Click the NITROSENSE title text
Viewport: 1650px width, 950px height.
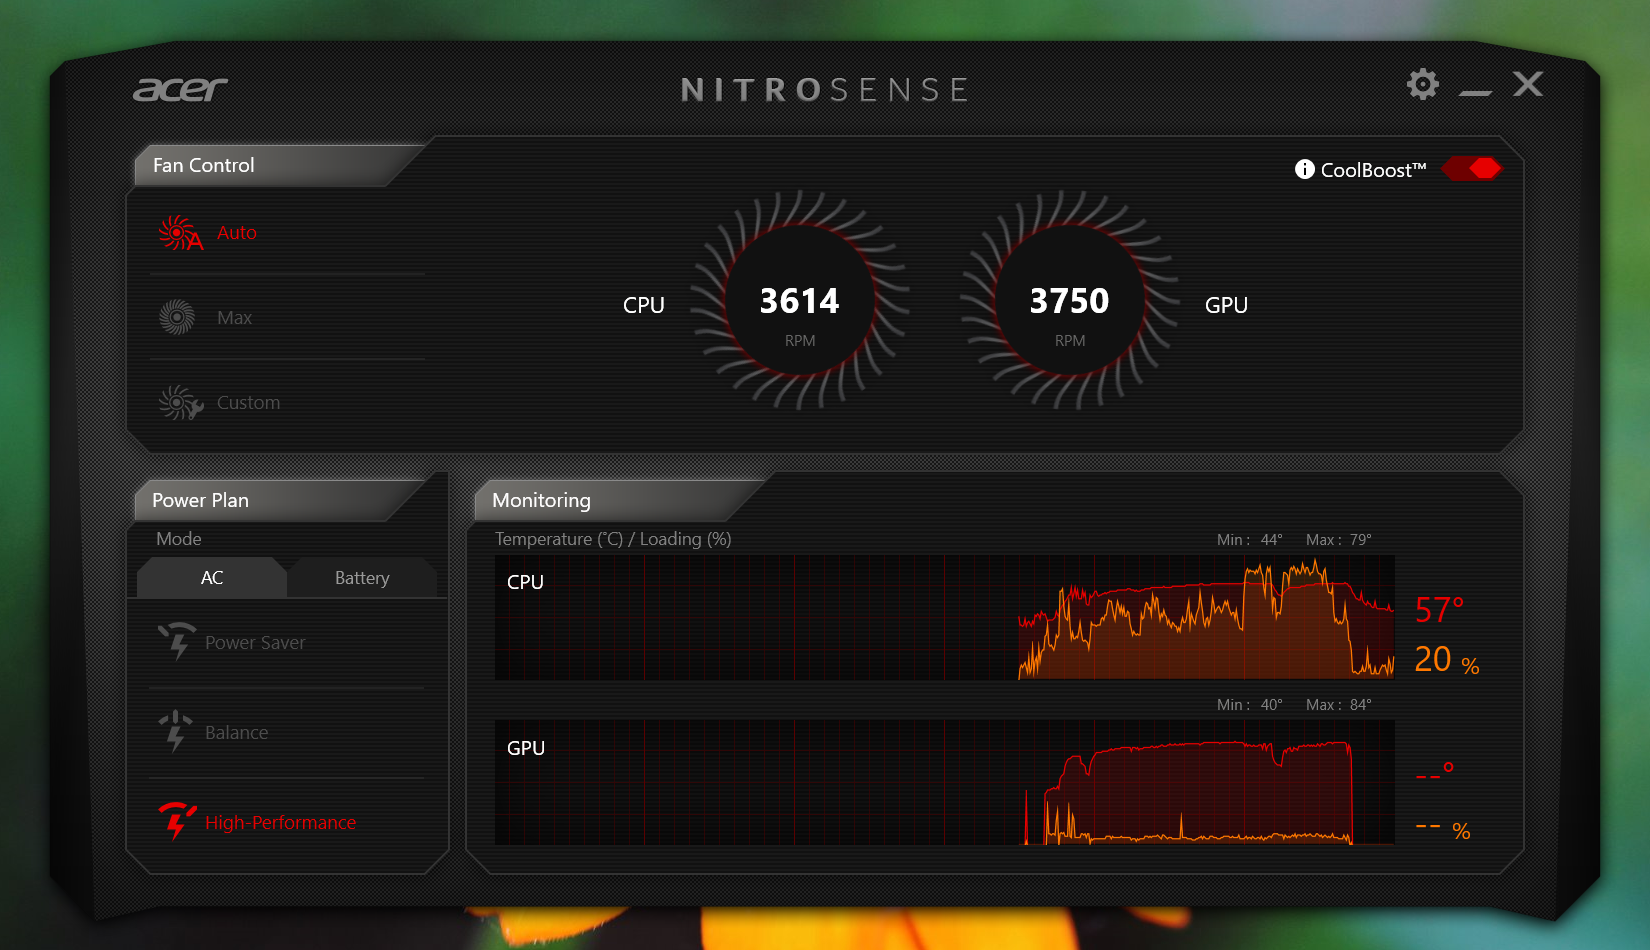point(825,90)
